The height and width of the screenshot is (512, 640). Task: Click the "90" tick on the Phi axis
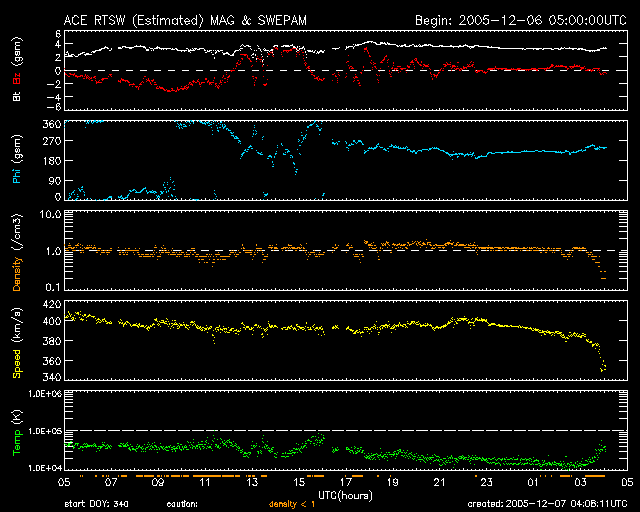pyautogui.click(x=55, y=180)
